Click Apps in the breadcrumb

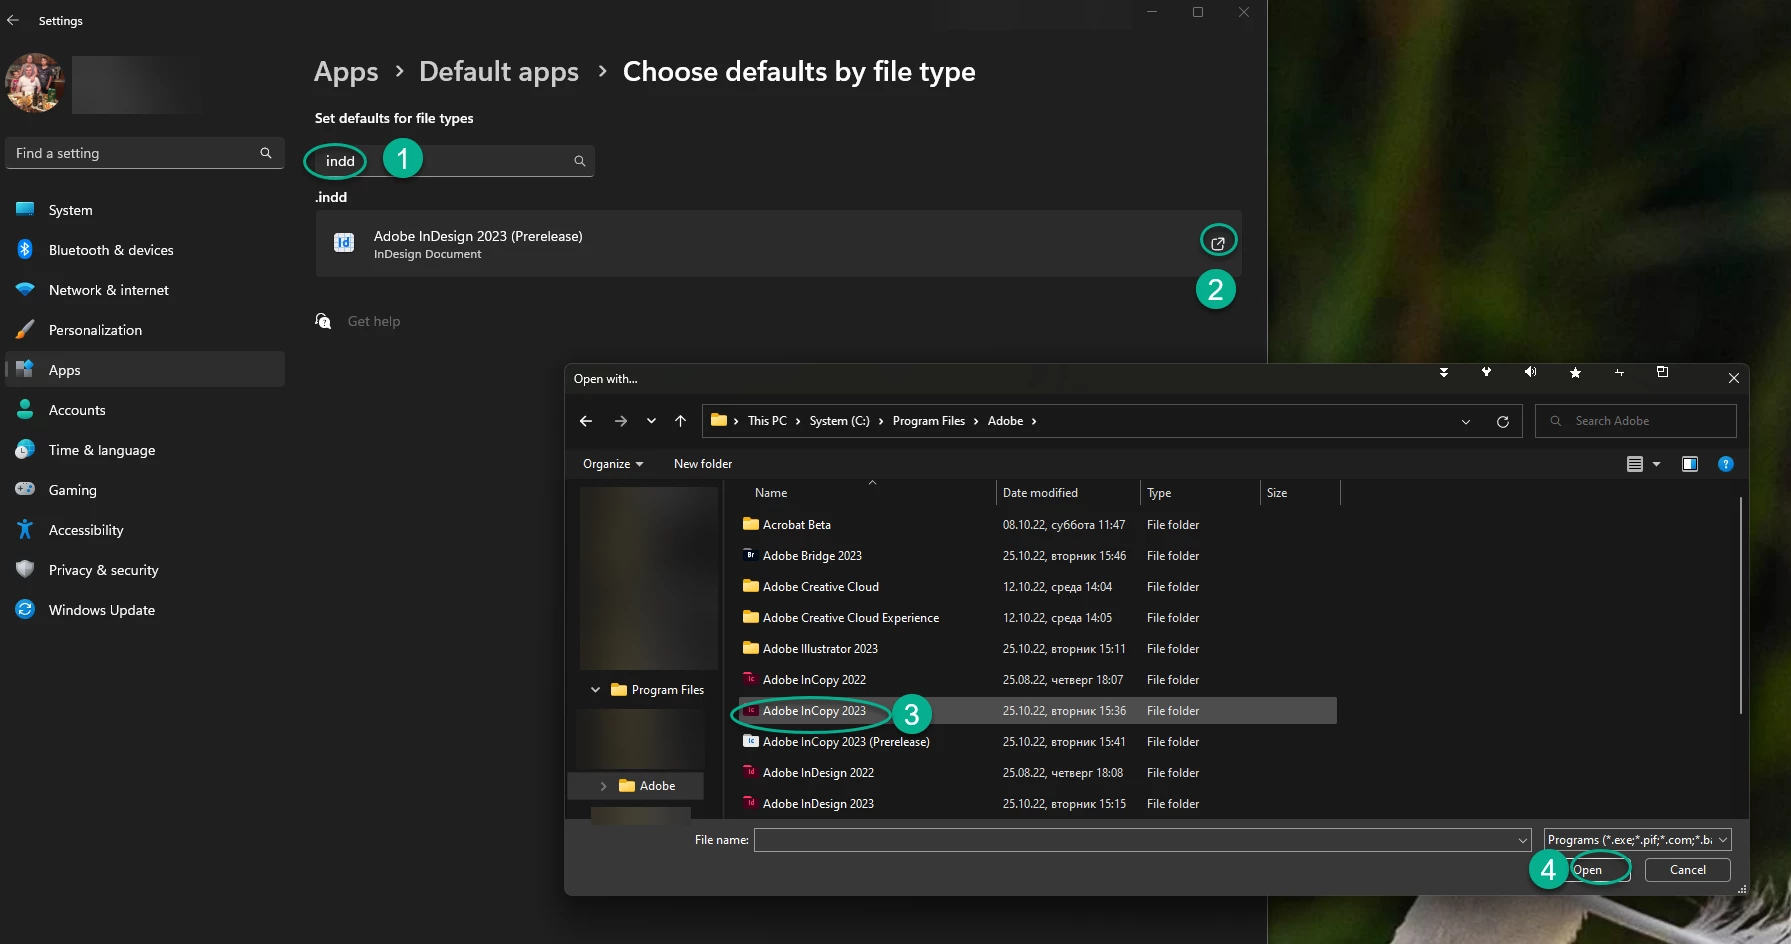346,72
